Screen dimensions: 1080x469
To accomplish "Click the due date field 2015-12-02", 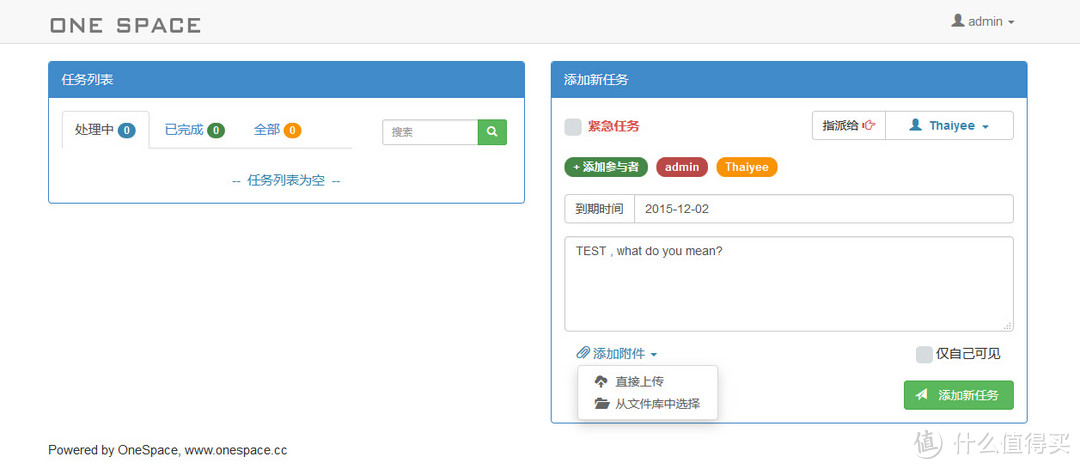I will [824, 209].
